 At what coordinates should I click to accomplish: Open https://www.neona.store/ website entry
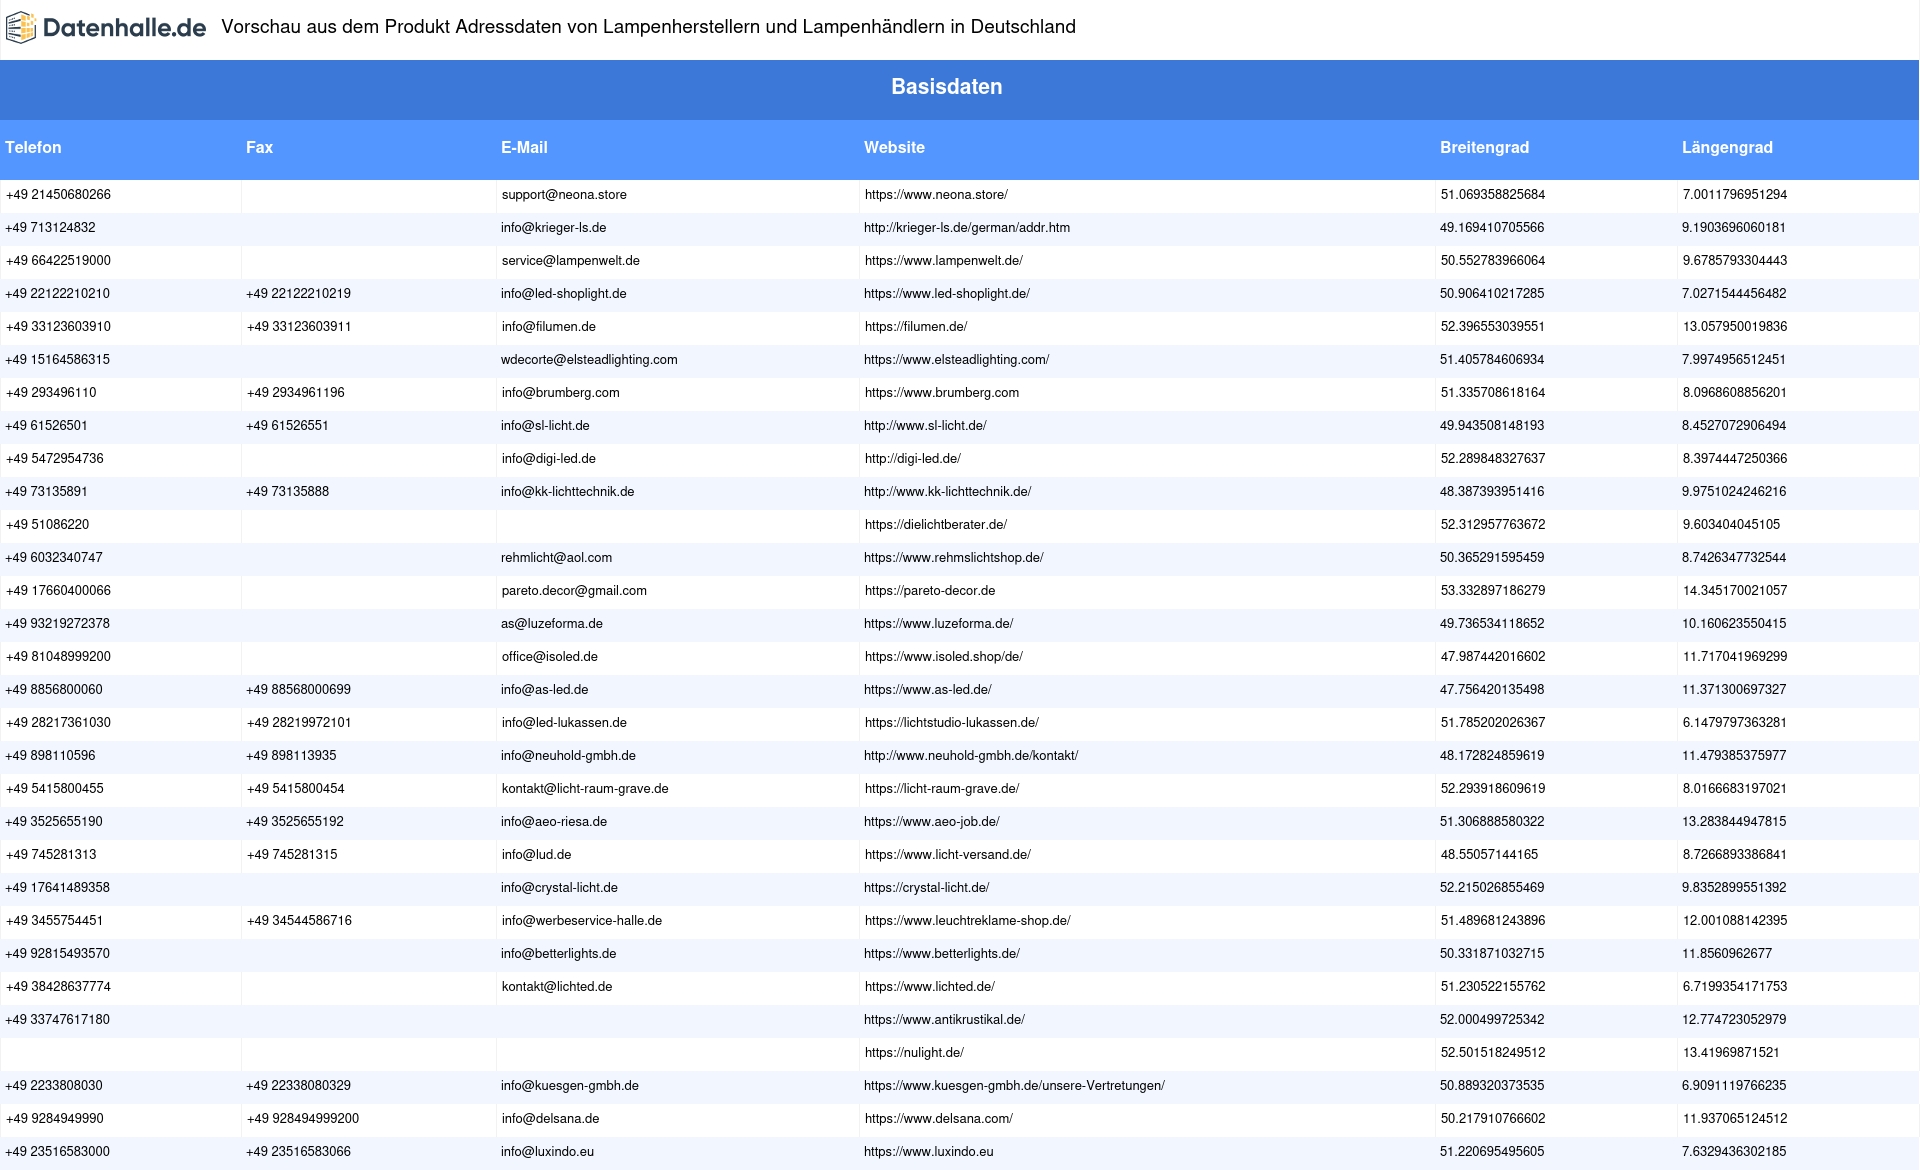[x=936, y=195]
